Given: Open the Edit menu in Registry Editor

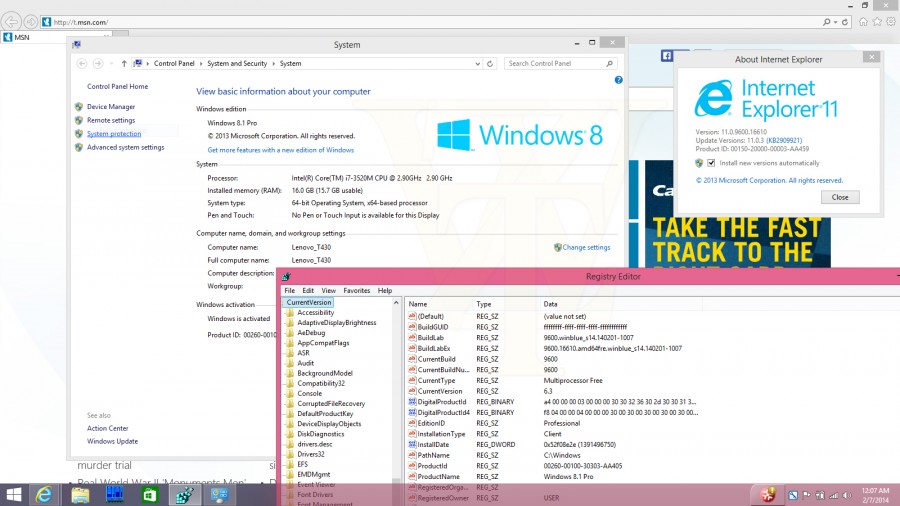Looking at the screenshot, I should [x=308, y=291].
